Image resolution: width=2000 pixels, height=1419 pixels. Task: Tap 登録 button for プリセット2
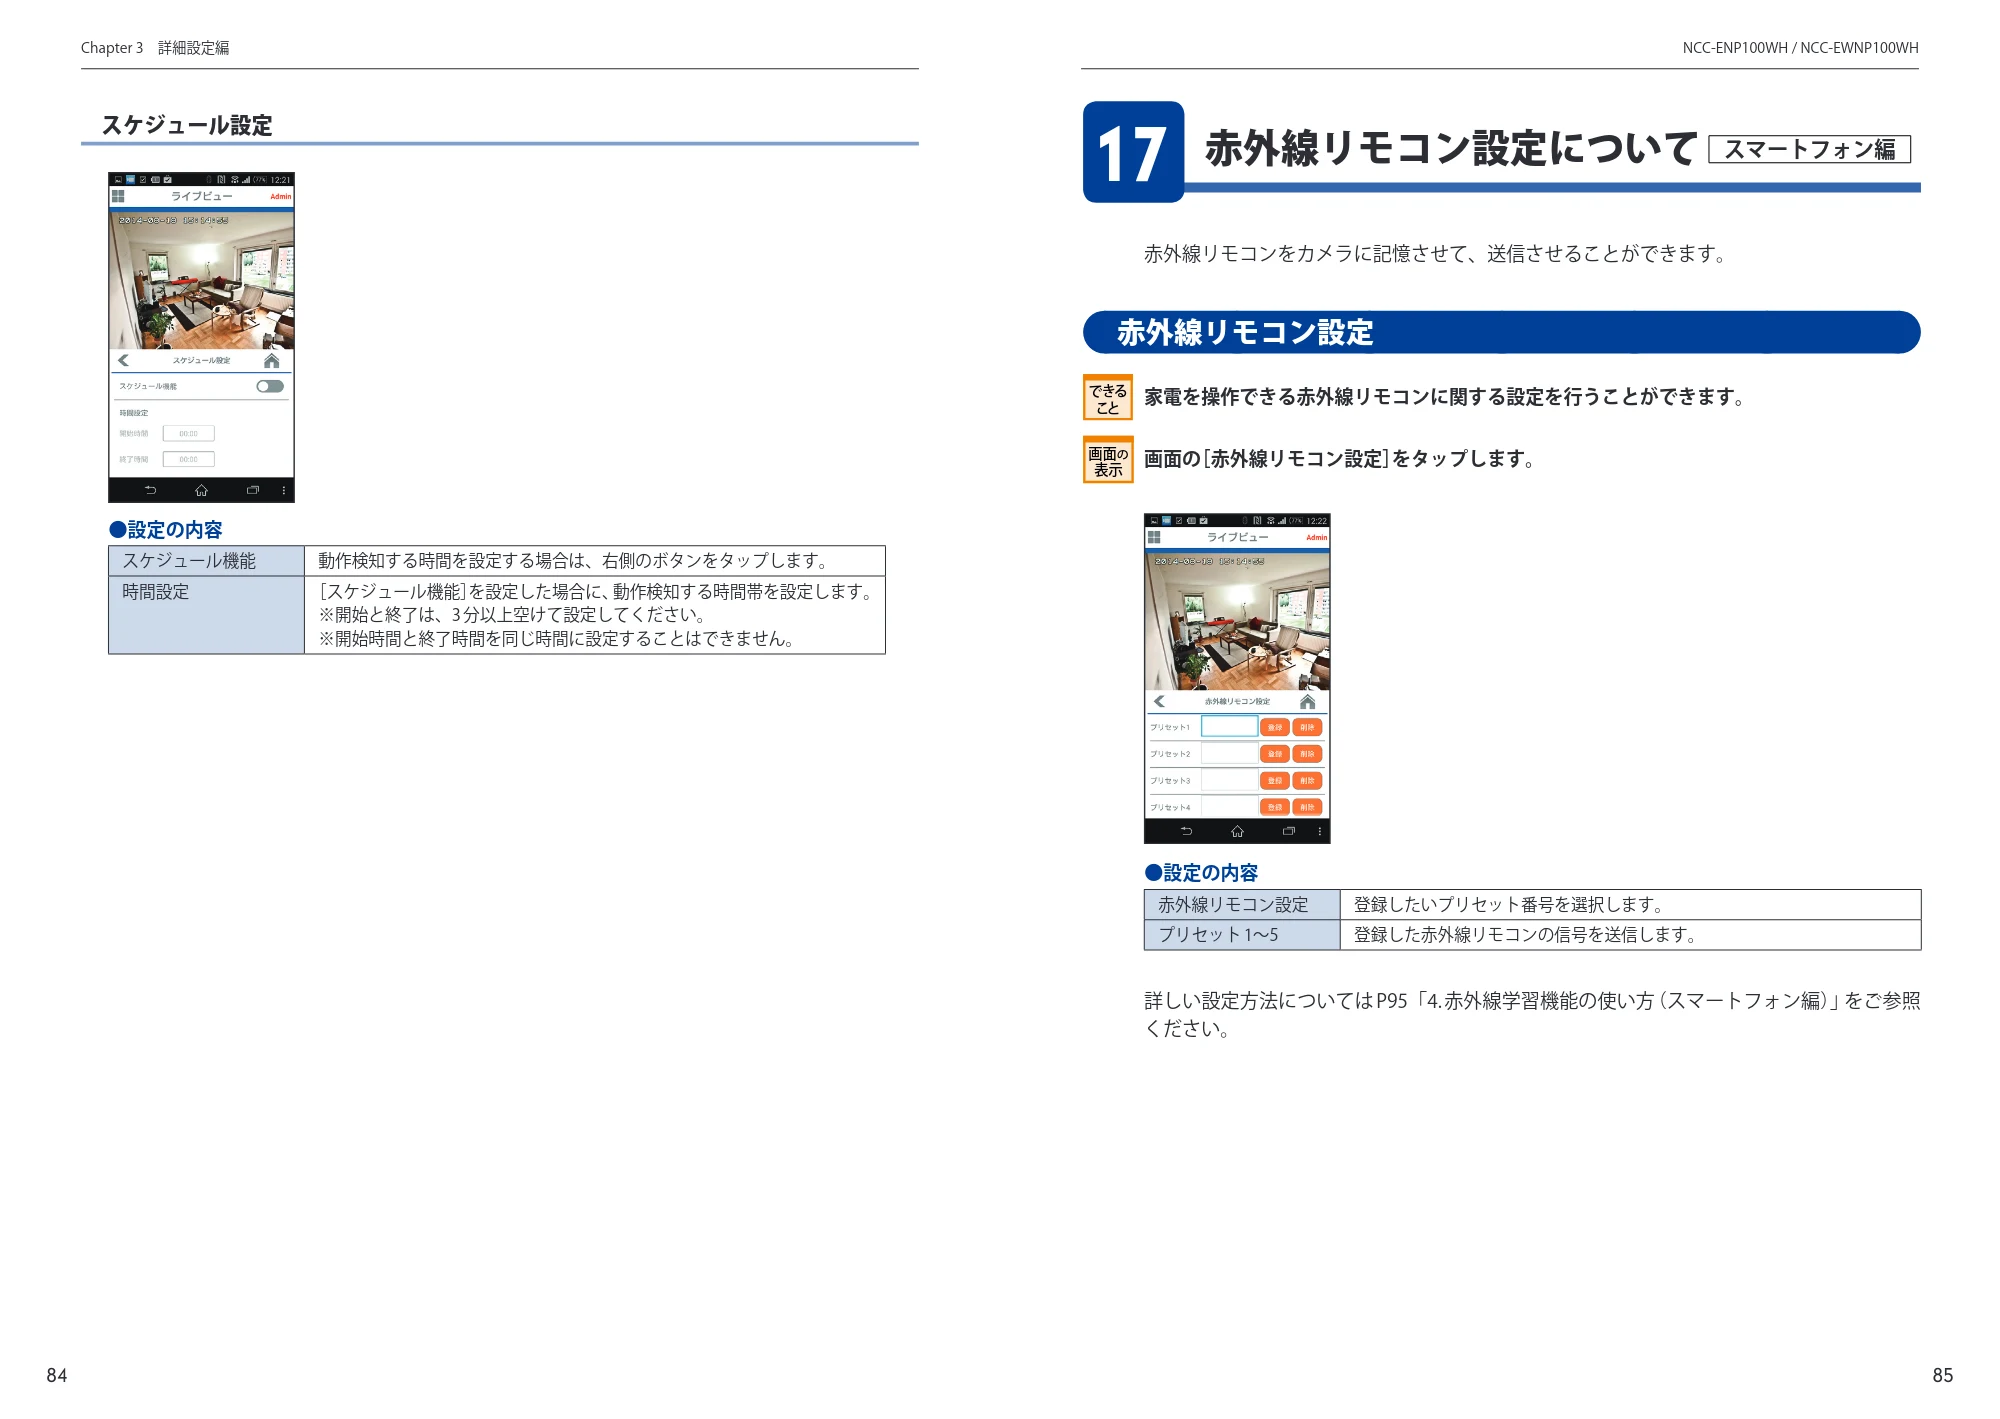pos(1275,754)
